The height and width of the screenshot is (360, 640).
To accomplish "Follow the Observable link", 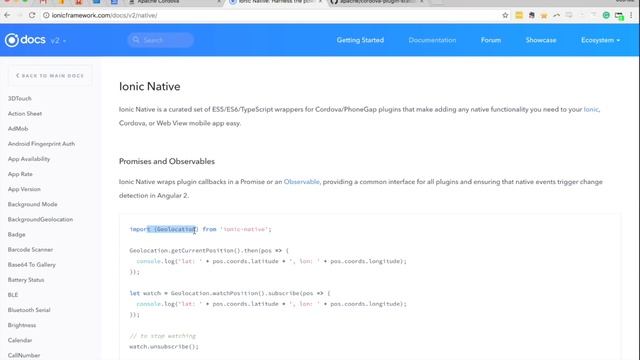I will click(x=302, y=182).
